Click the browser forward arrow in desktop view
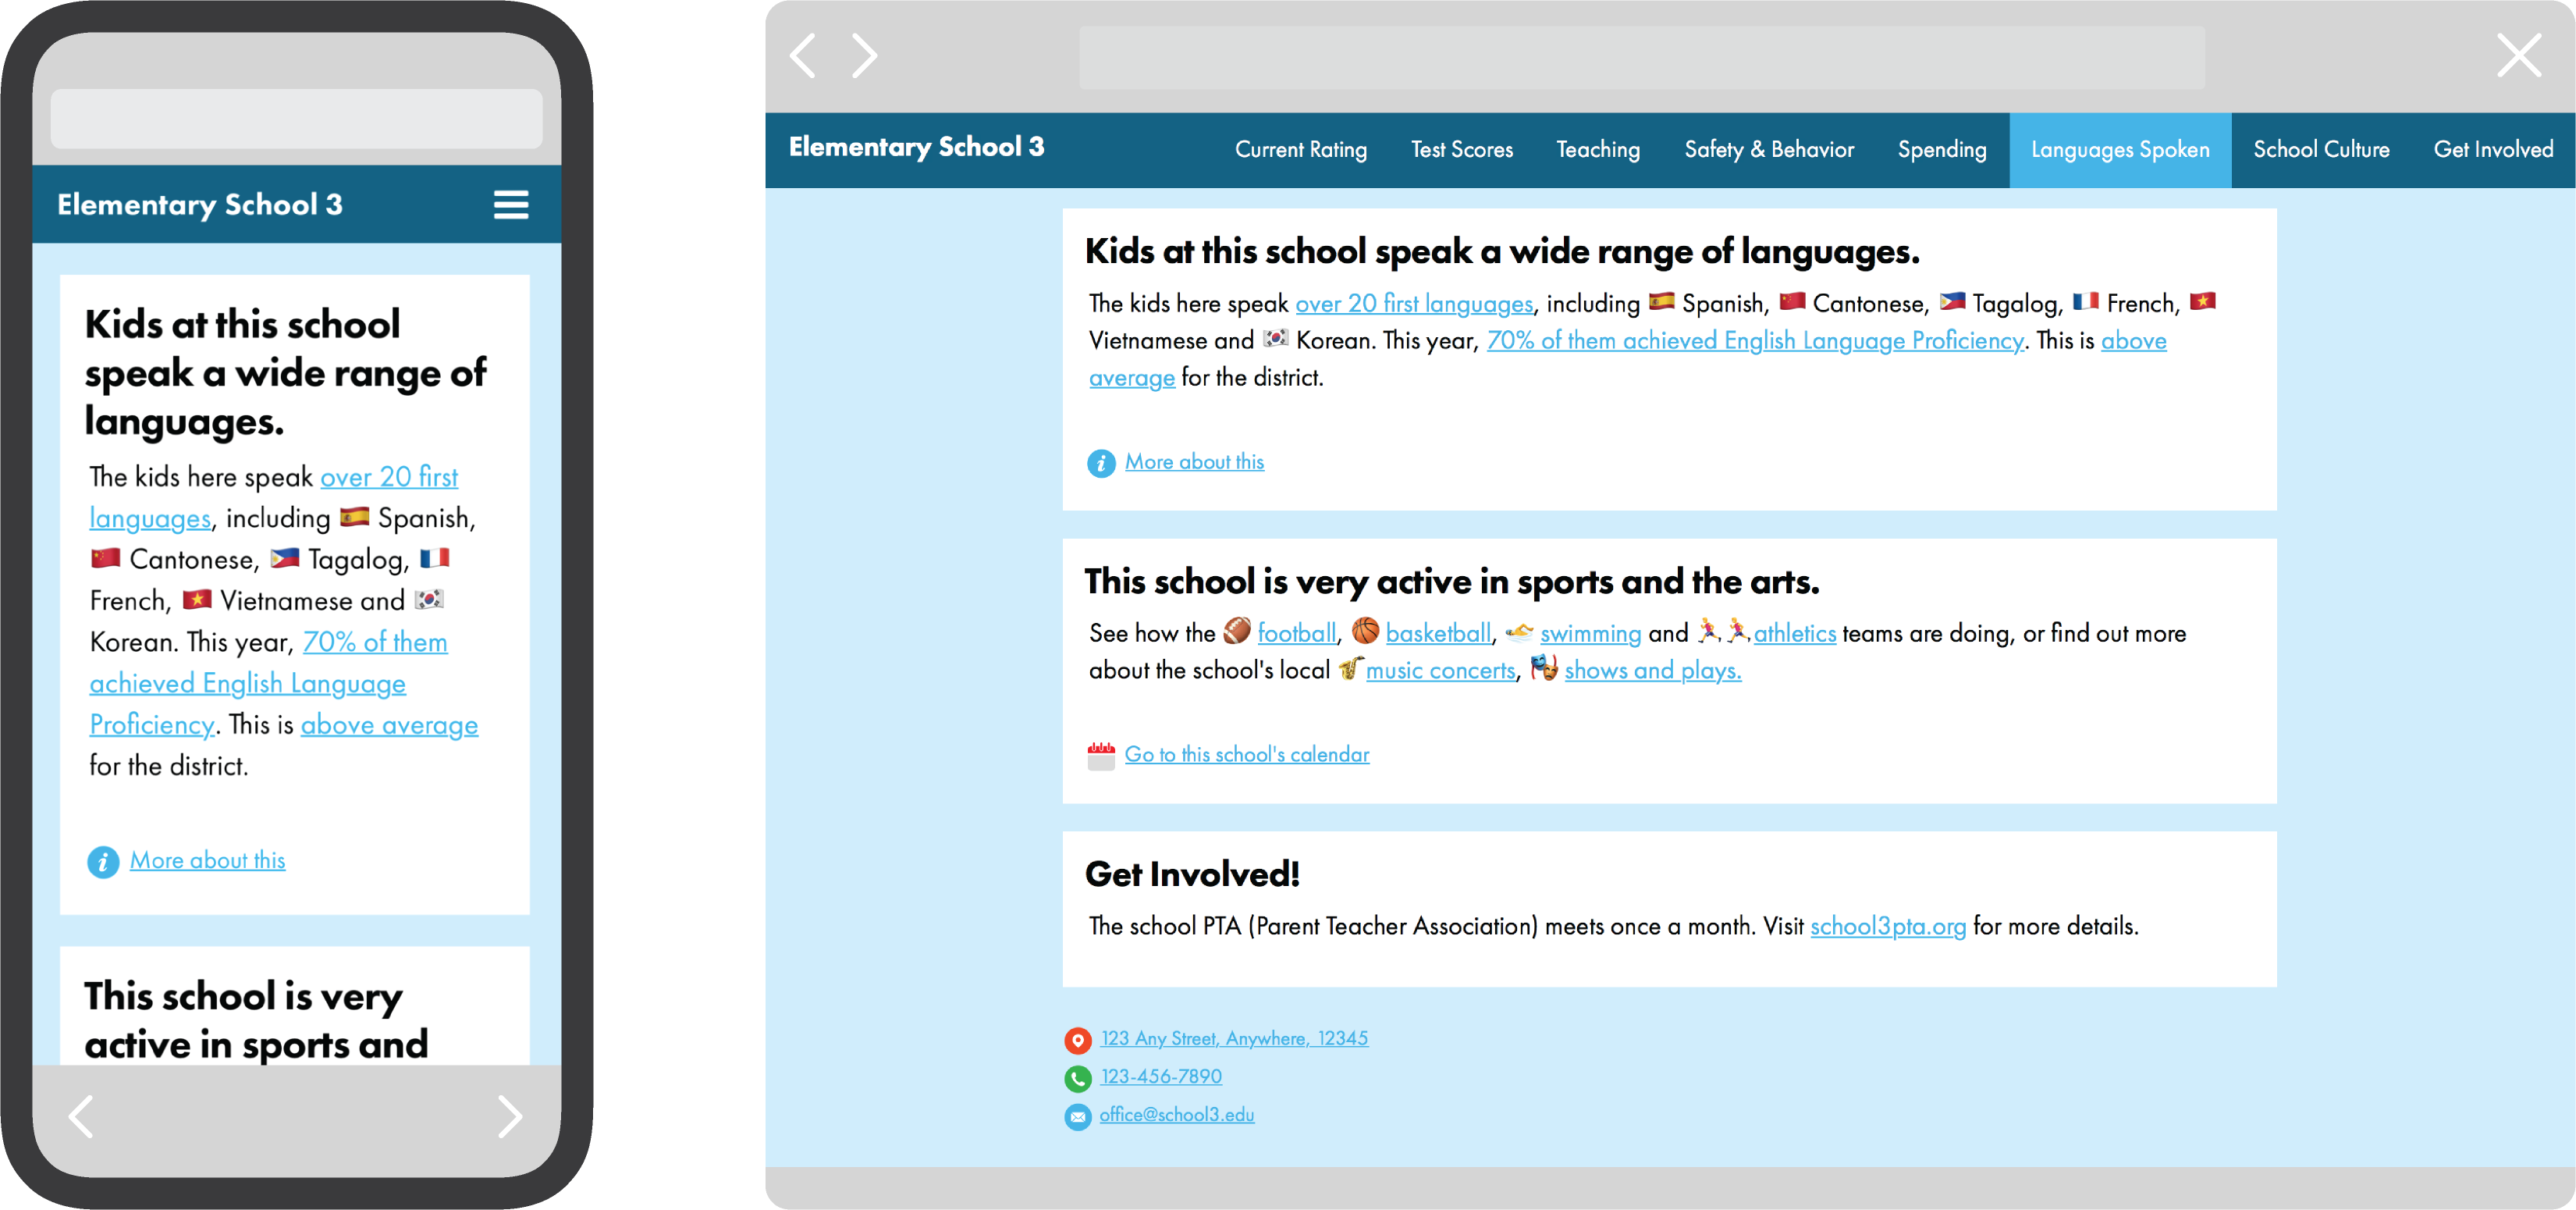Screen dimensions: 2576x1210 pos(864,55)
